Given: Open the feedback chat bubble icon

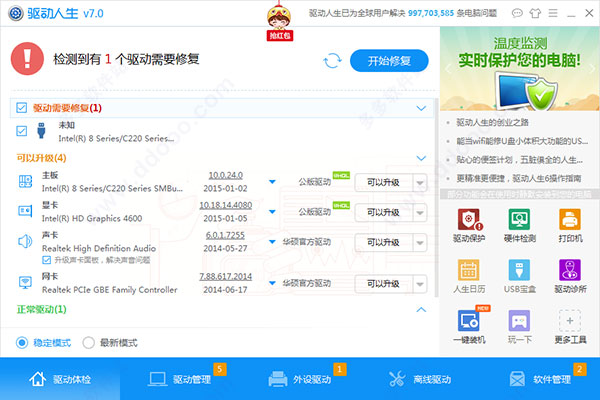Looking at the screenshot, I should (x=517, y=13).
